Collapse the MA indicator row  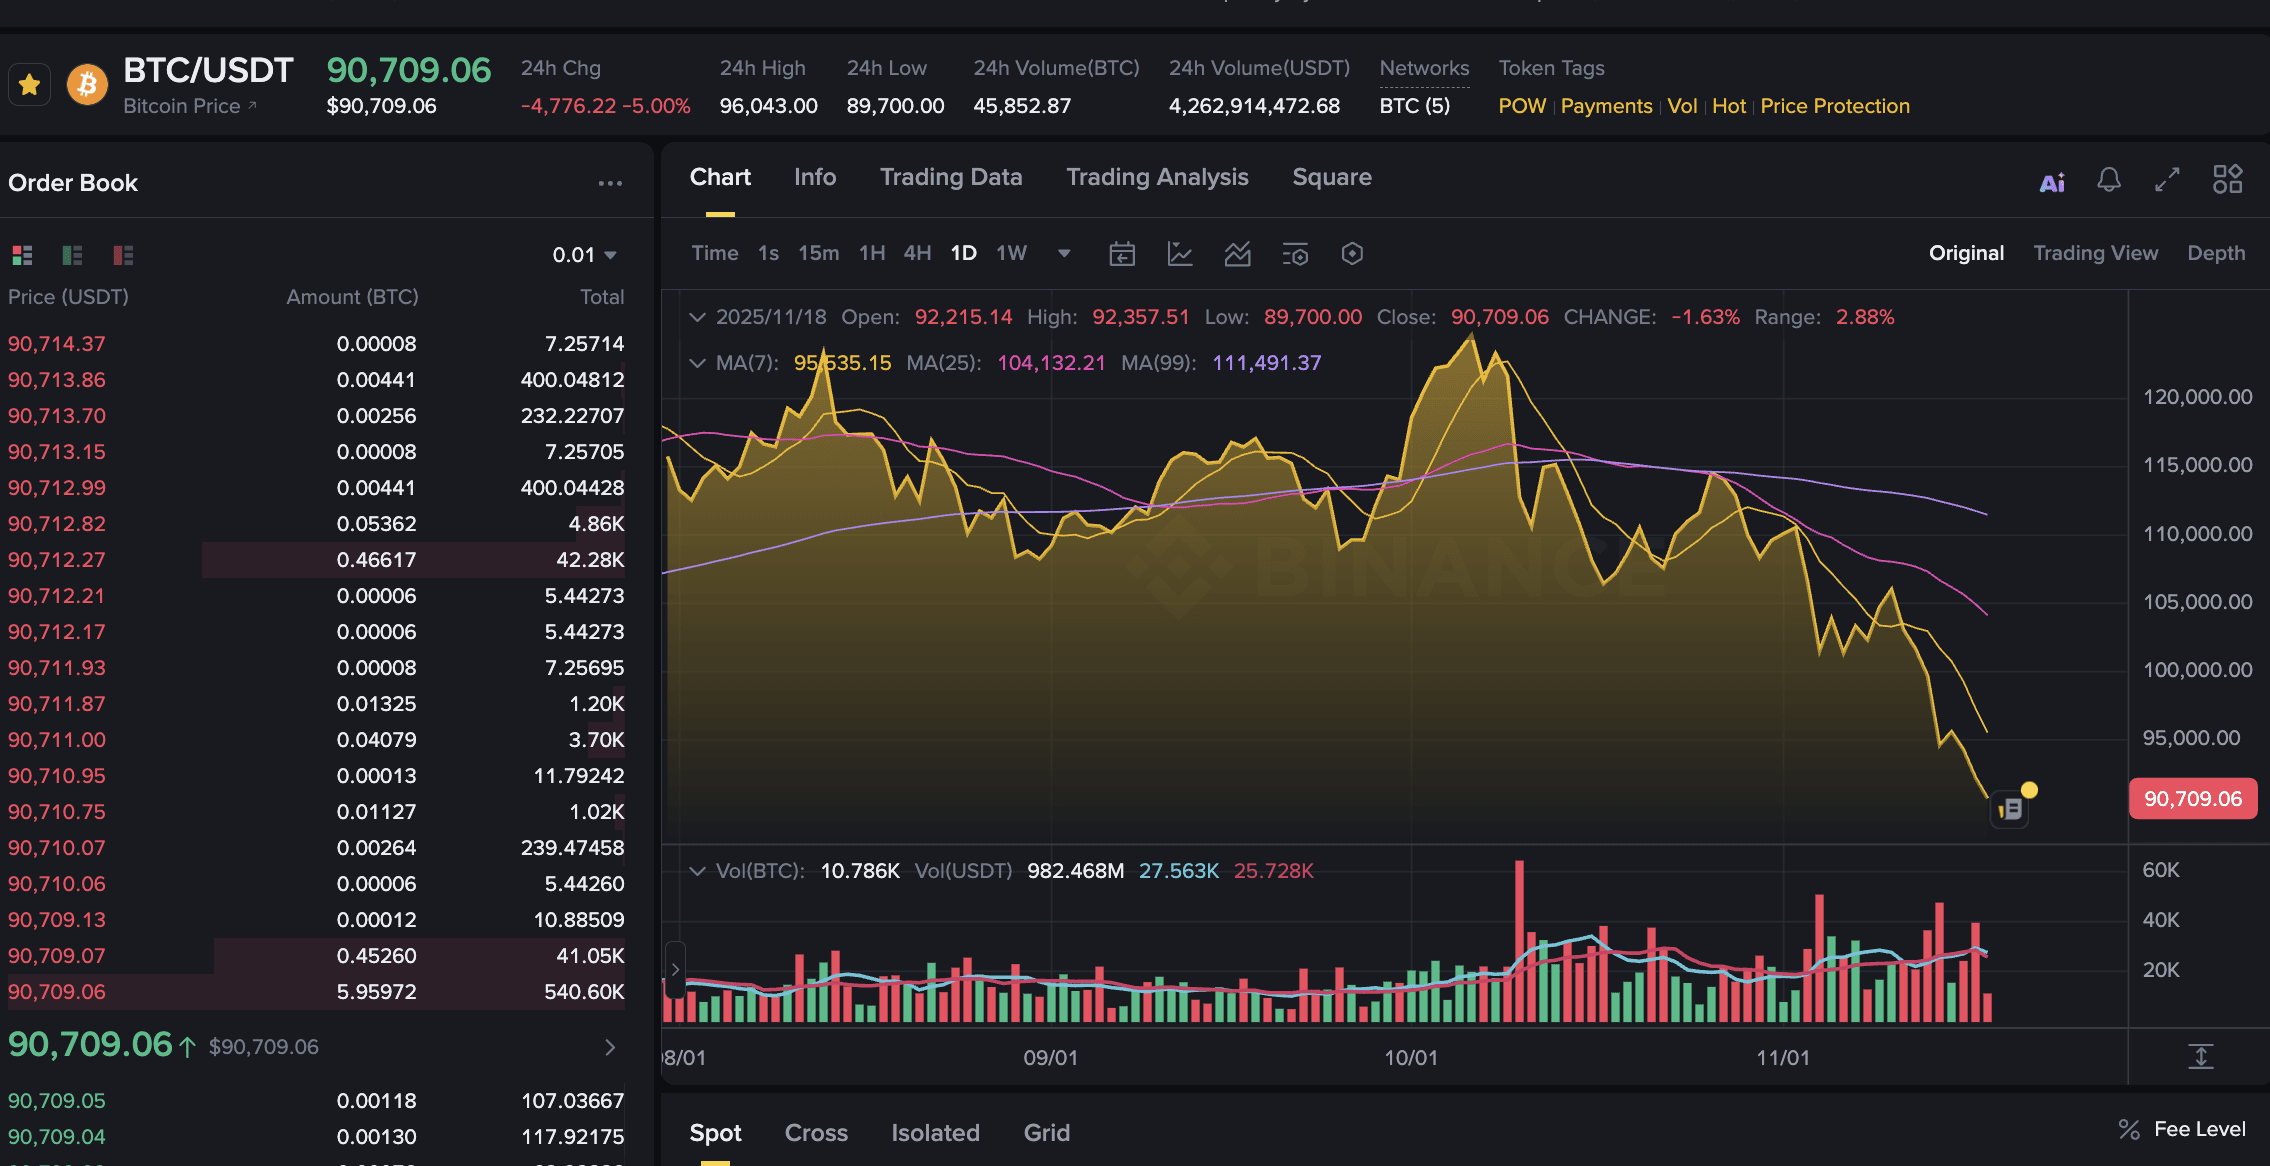697,363
